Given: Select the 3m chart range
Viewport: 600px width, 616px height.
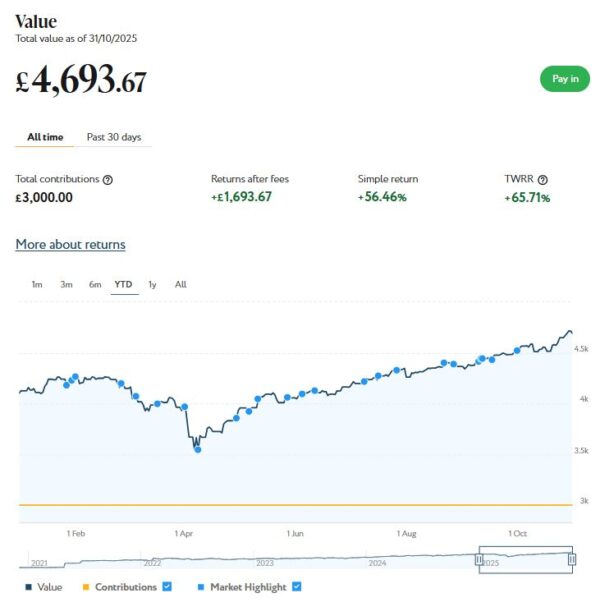Looking at the screenshot, I should coord(66,284).
